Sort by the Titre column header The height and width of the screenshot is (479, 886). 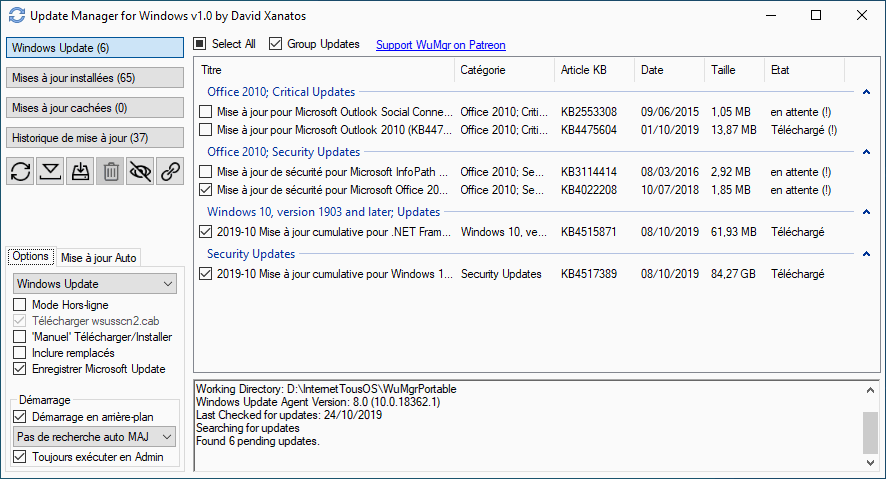click(x=325, y=70)
